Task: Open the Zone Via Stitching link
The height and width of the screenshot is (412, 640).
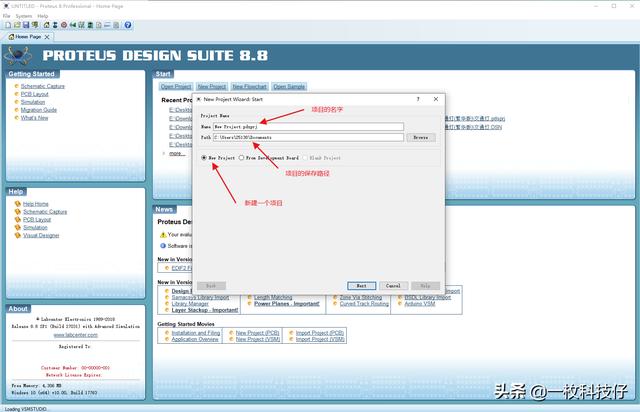Action: pyautogui.click(x=361, y=297)
